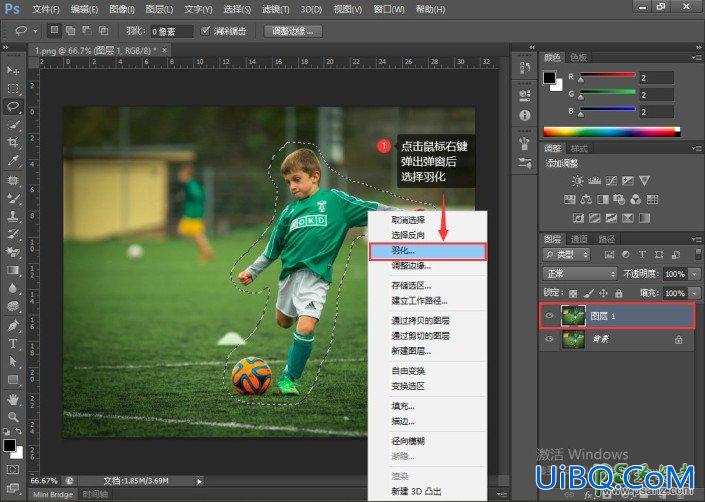Select the Horizontal Type tool
This screenshot has height=502, width=705.
pyautogui.click(x=13, y=344)
